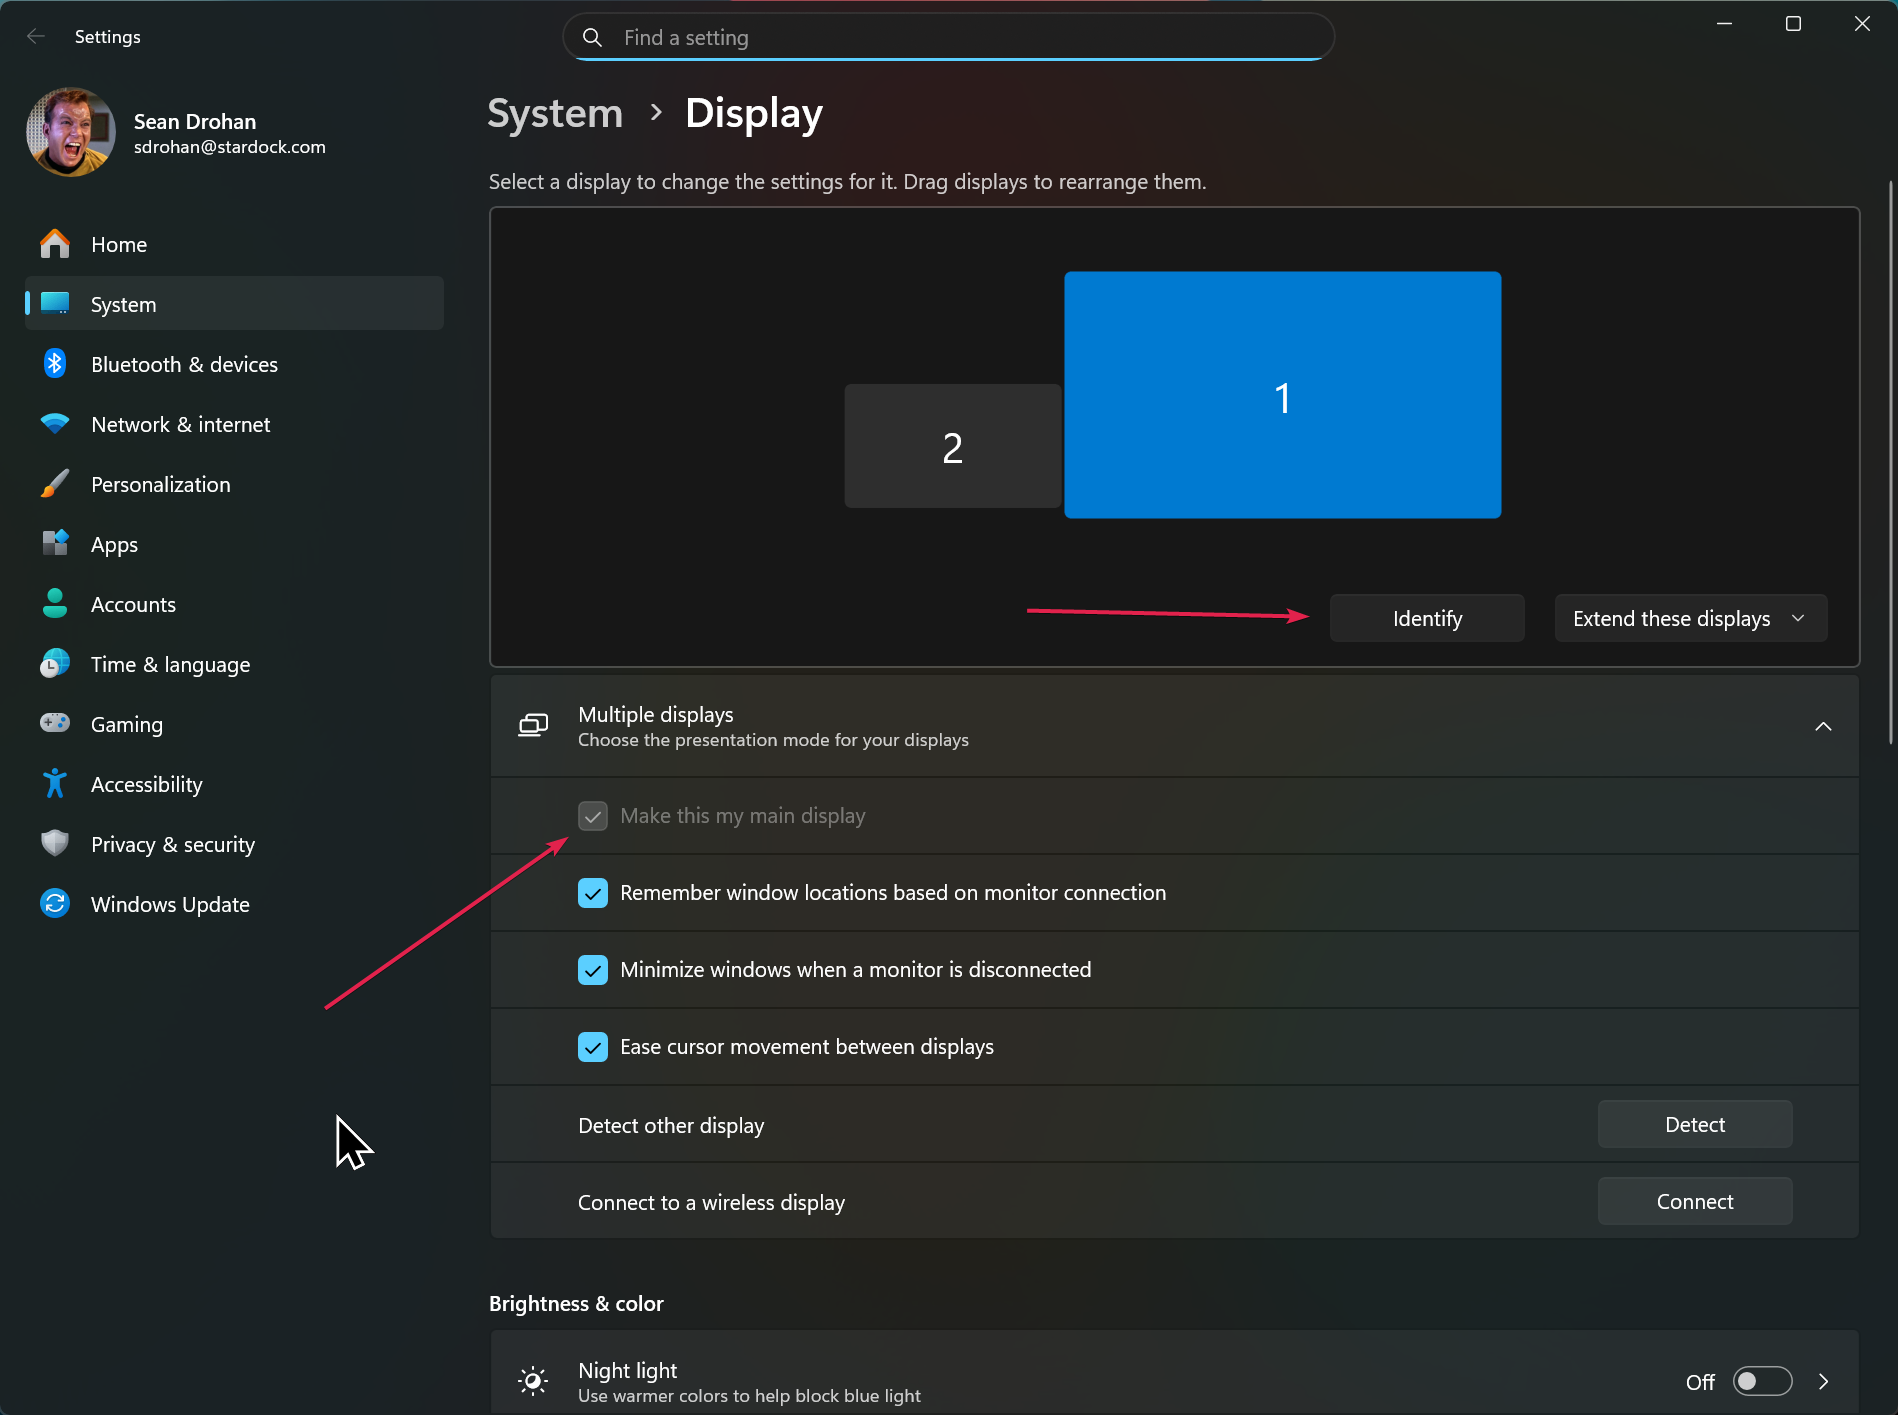This screenshot has width=1898, height=1415.
Task: Click the Detect button
Action: click(x=1694, y=1125)
